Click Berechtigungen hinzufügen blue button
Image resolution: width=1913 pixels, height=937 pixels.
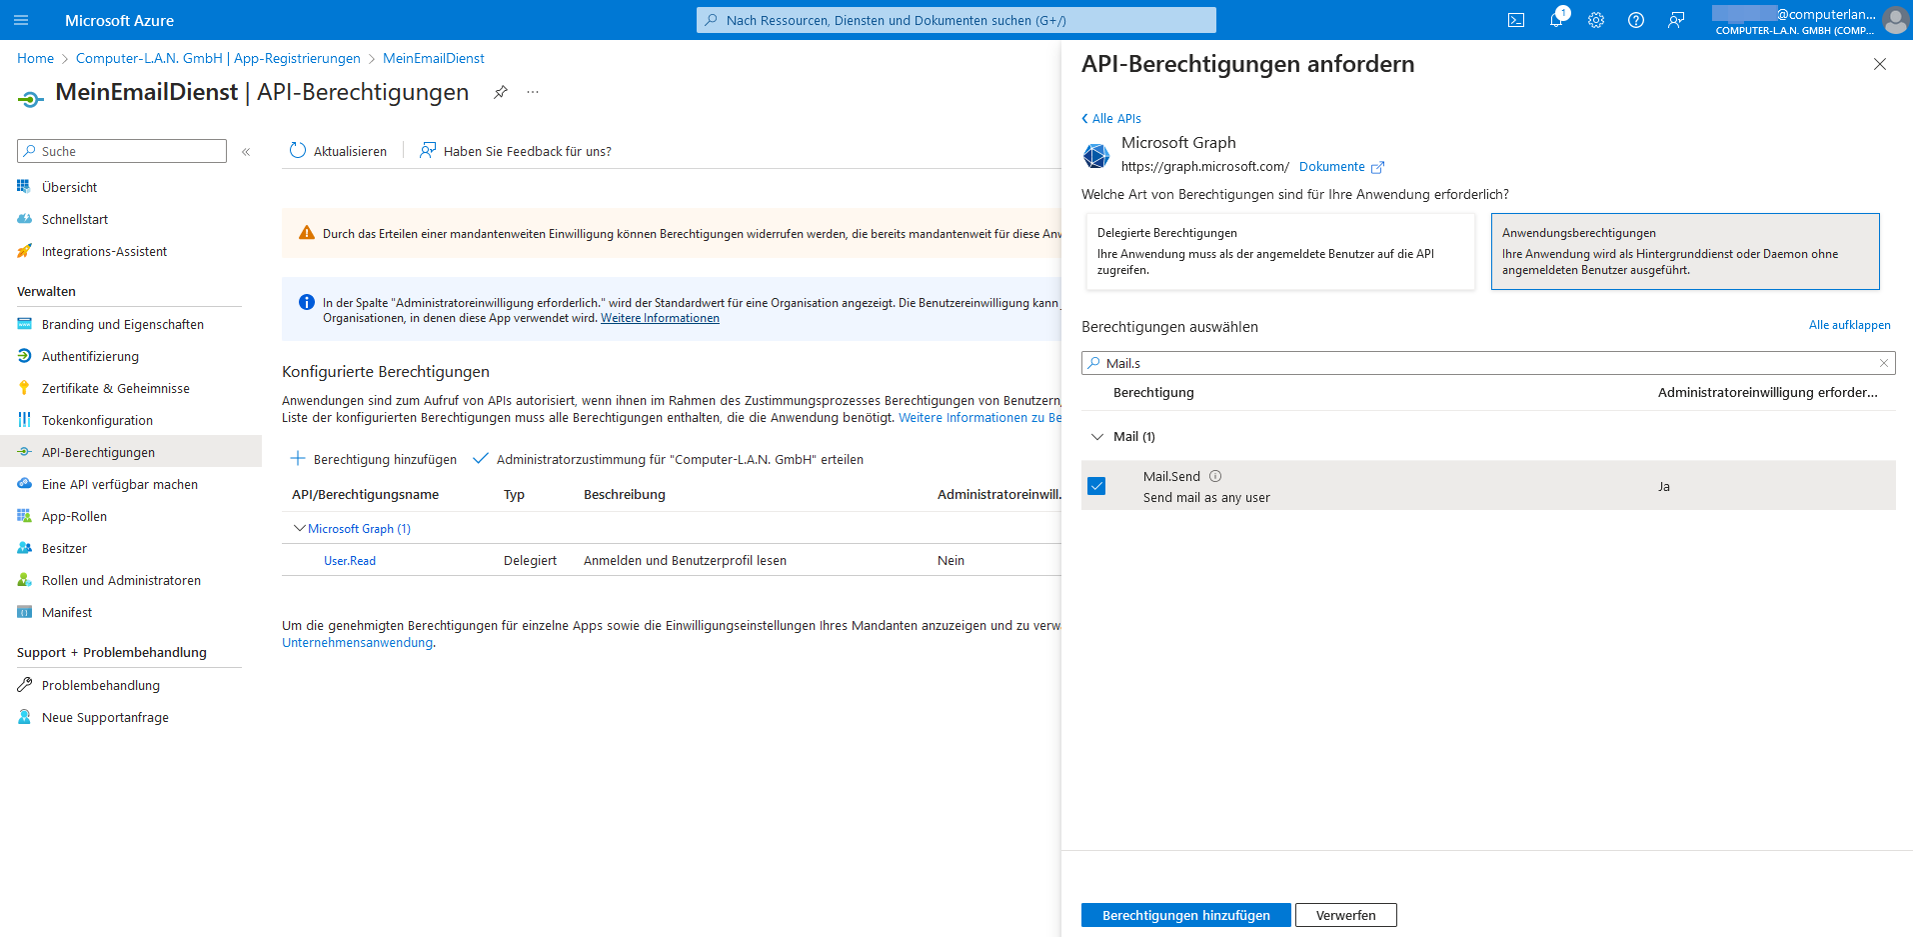coord(1186,915)
